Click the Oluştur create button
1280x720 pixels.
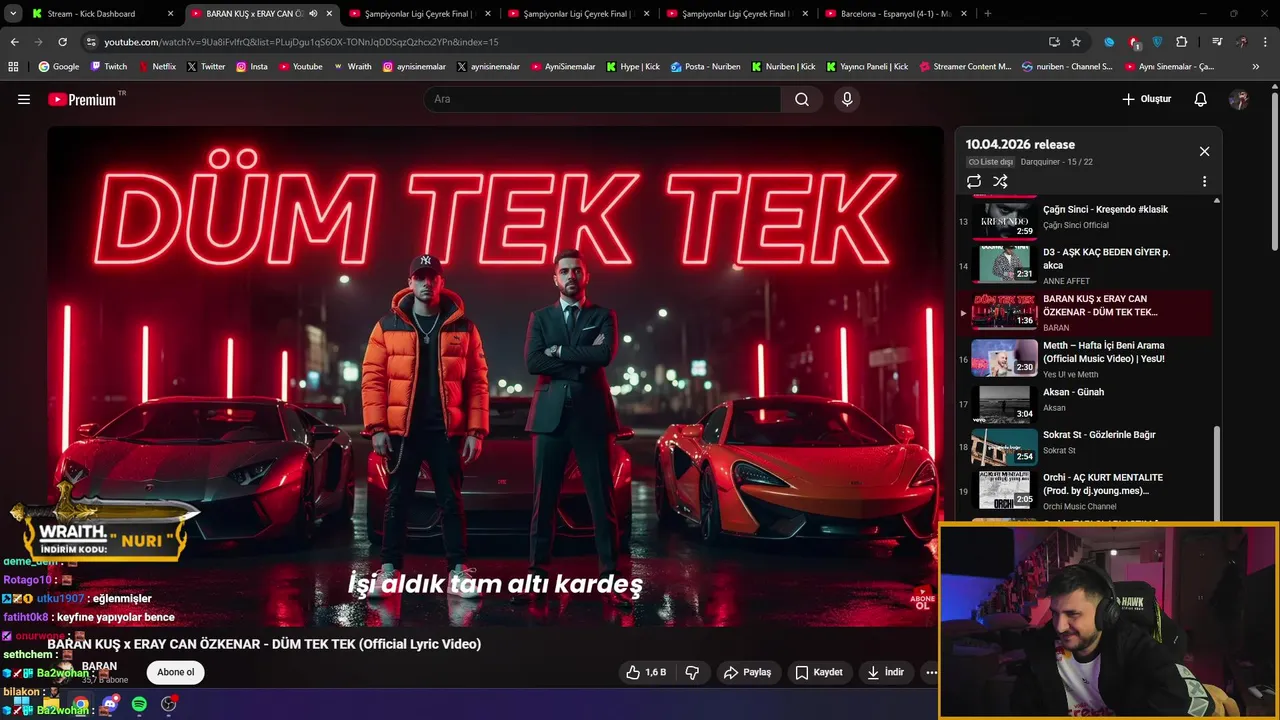(1146, 99)
